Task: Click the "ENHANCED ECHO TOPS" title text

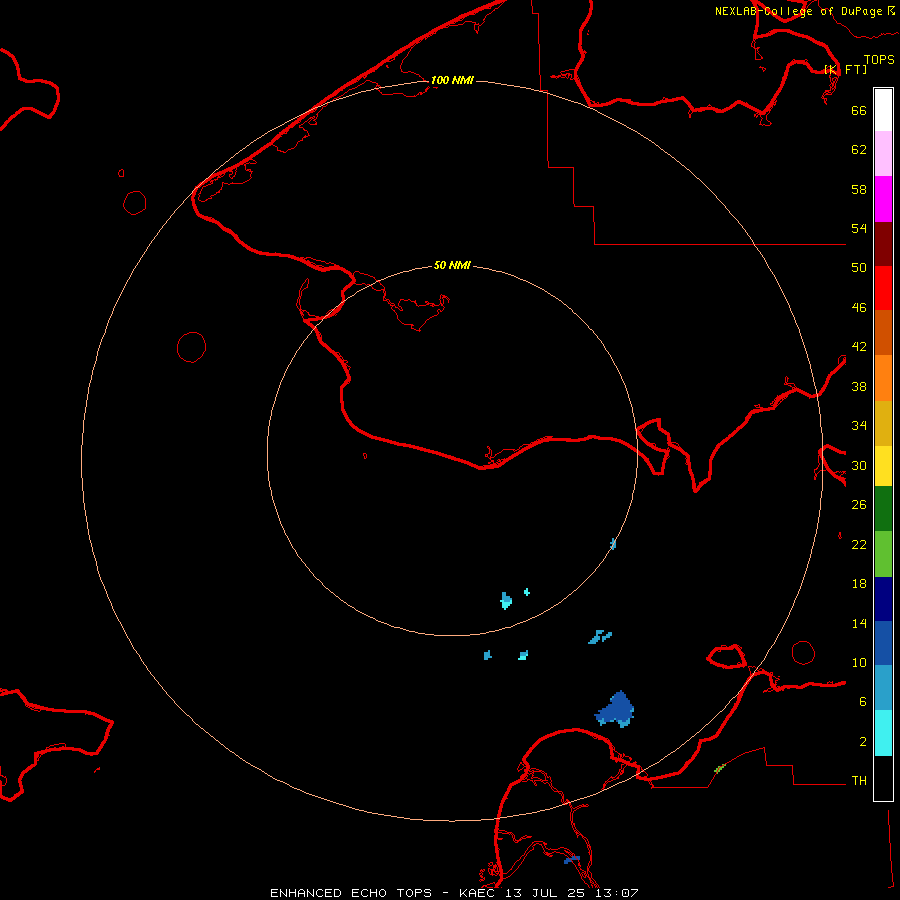Action: pyautogui.click(x=351, y=893)
